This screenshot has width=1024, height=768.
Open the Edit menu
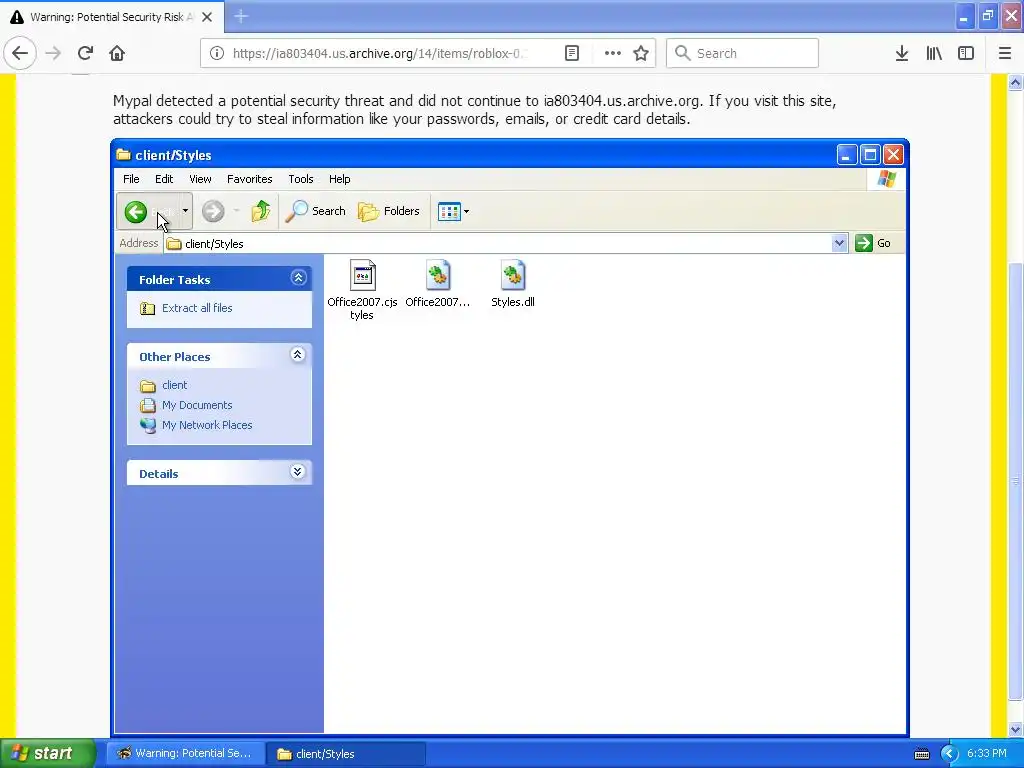[164, 179]
